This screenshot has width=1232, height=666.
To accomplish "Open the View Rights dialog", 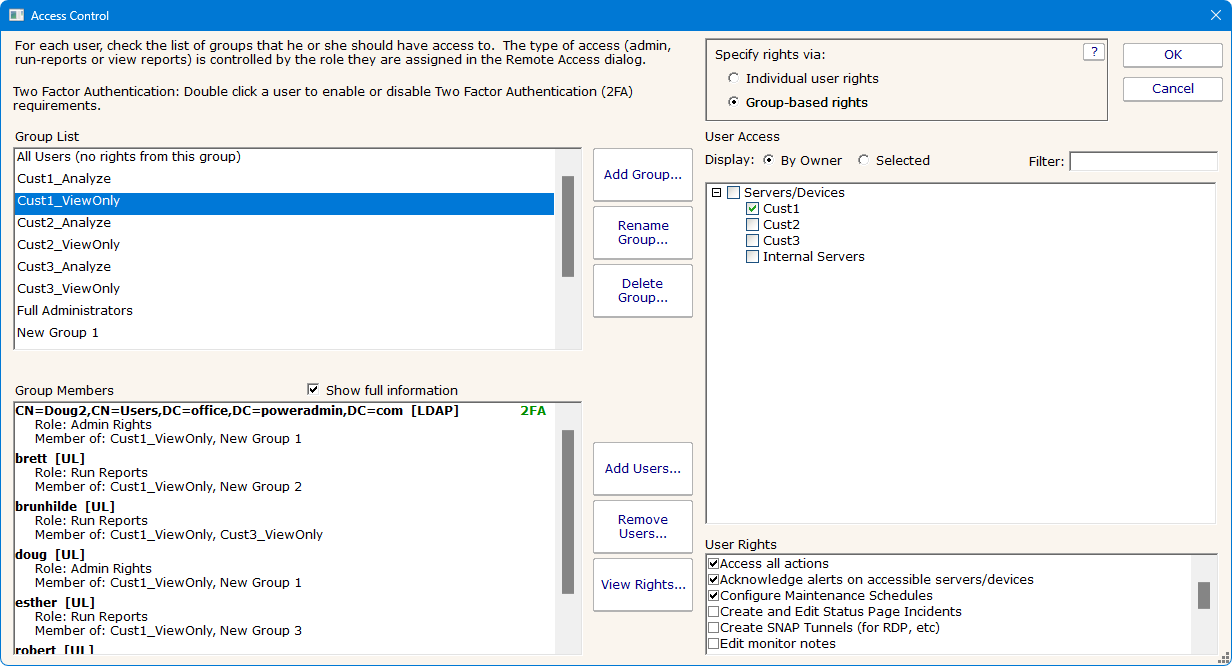I will coord(642,584).
